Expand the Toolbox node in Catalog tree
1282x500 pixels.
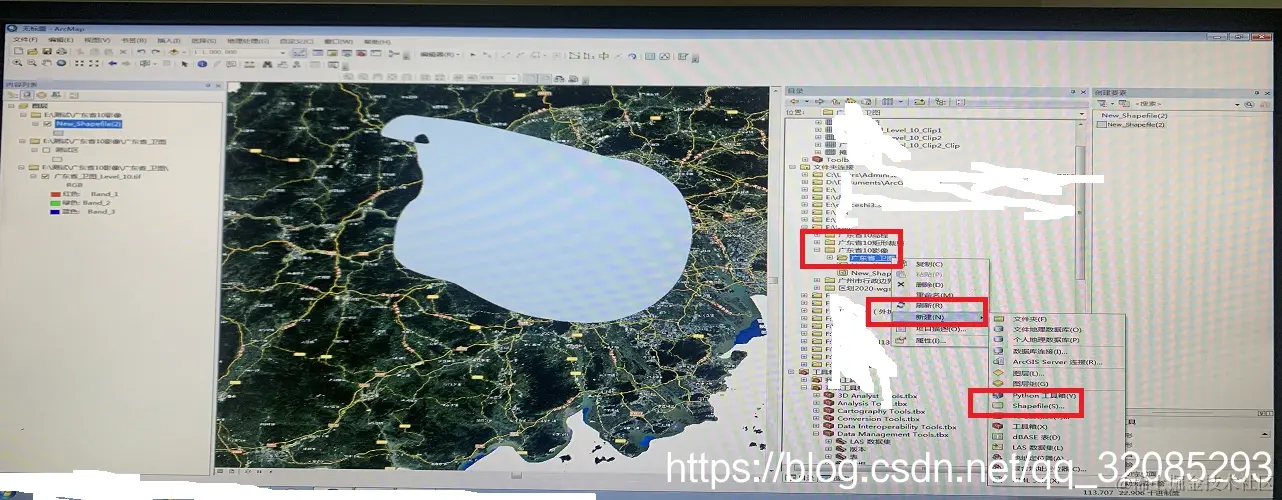(x=805, y=159)
